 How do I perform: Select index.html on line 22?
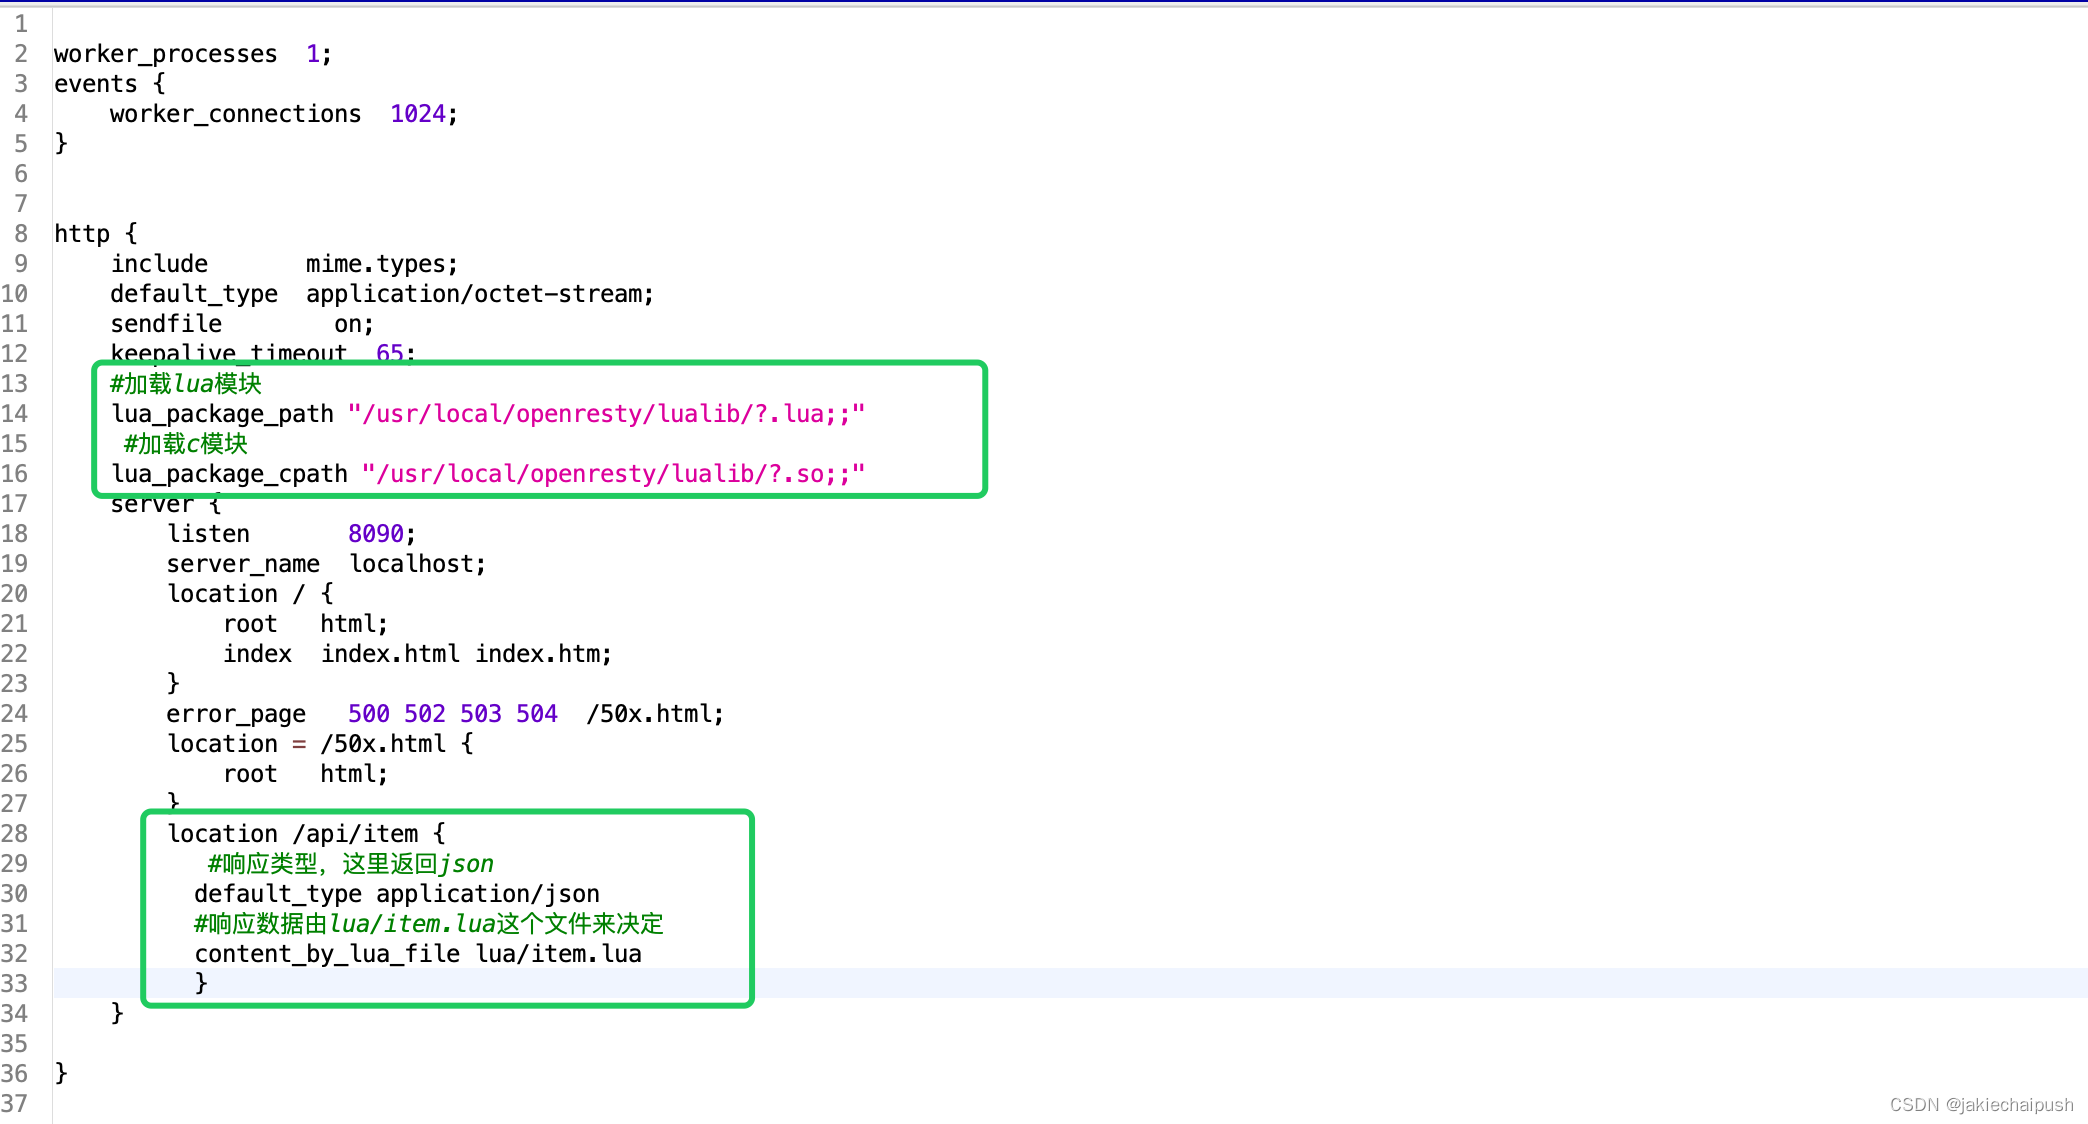click(390, 654)
